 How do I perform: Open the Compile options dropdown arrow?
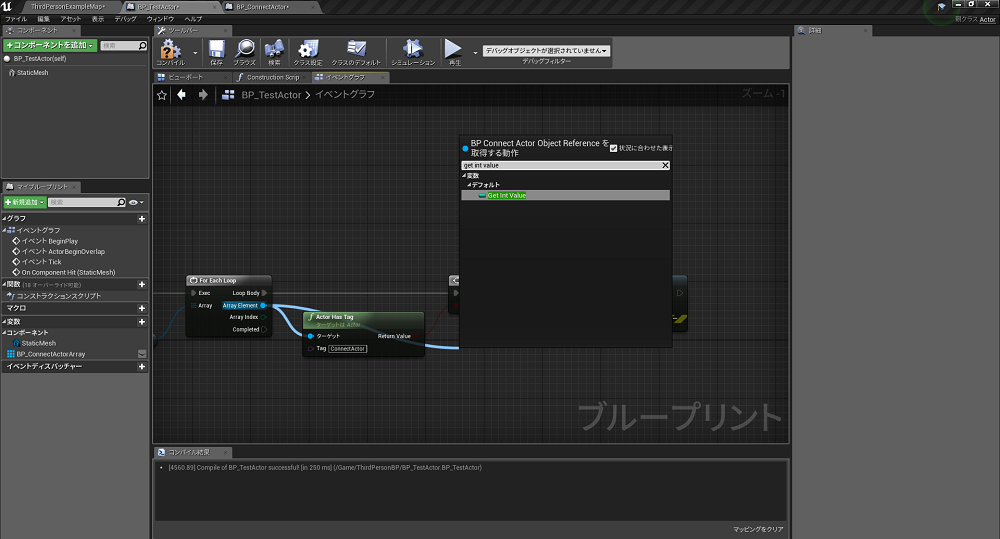click(195, 53)
